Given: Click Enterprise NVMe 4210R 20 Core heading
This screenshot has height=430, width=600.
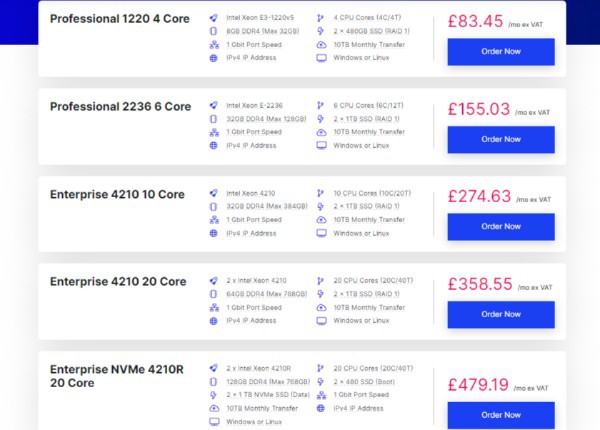Looking at the screenshot, I should click(x=117, y=376).
